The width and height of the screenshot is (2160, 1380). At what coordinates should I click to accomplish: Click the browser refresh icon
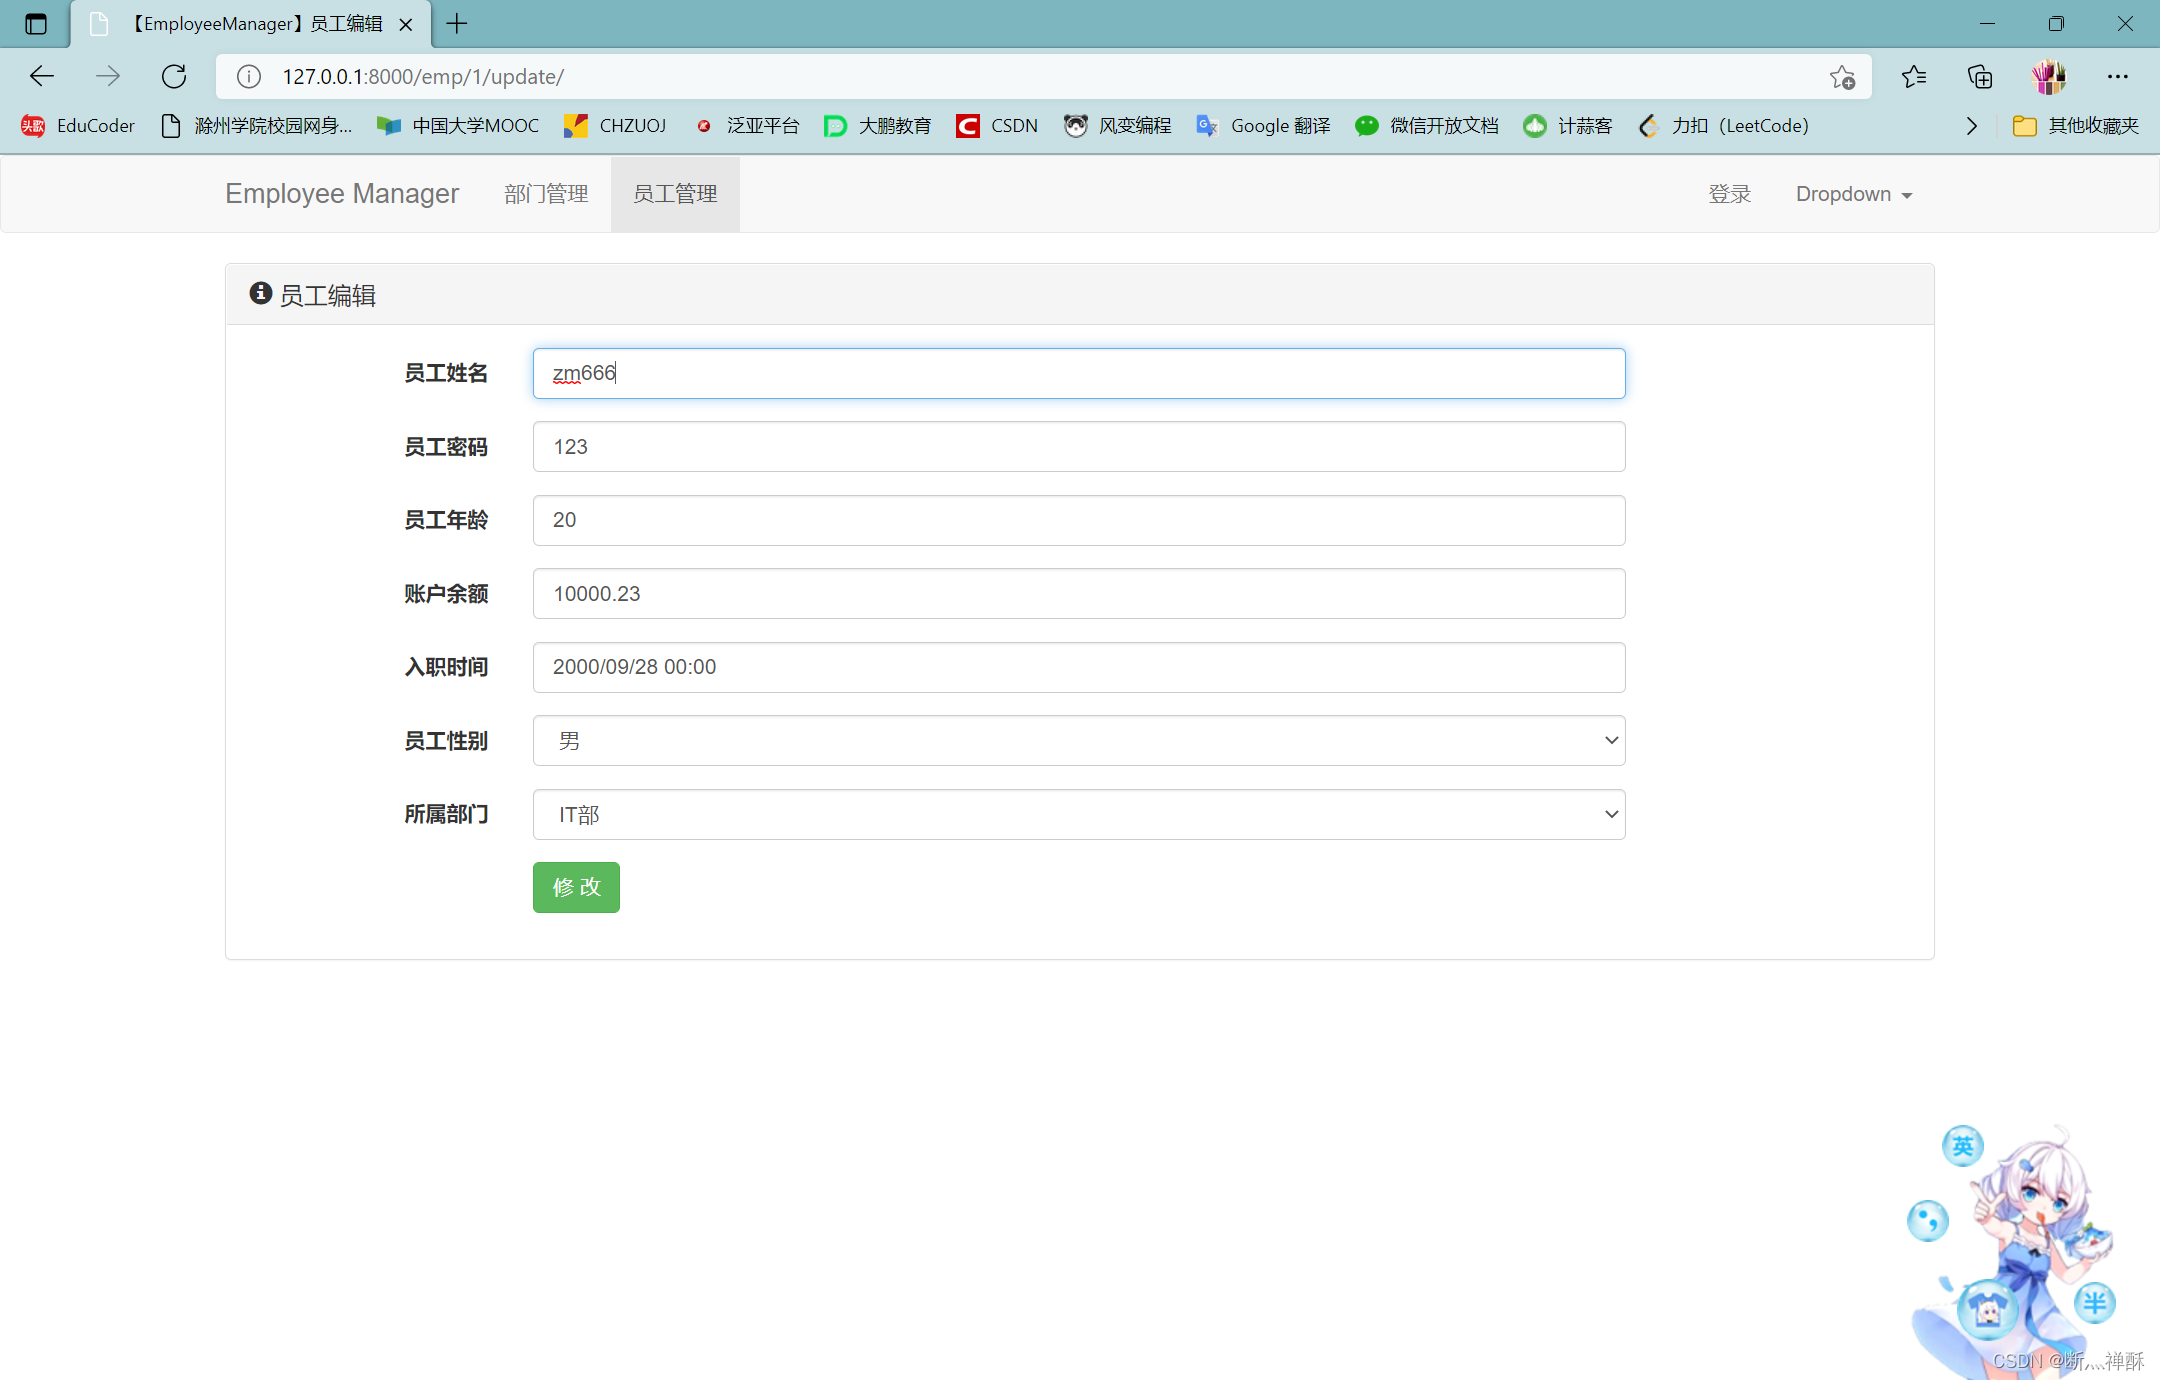tap(174, 77)
